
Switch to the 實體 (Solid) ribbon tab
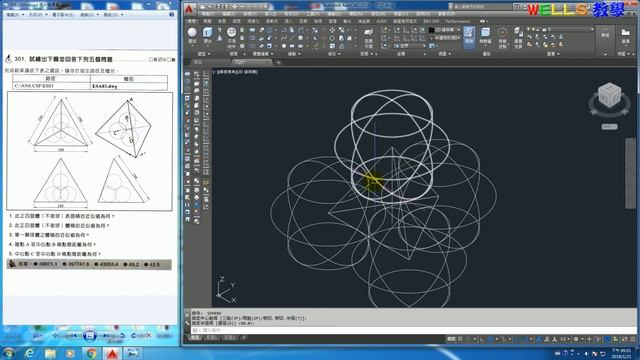pos(207,21)
